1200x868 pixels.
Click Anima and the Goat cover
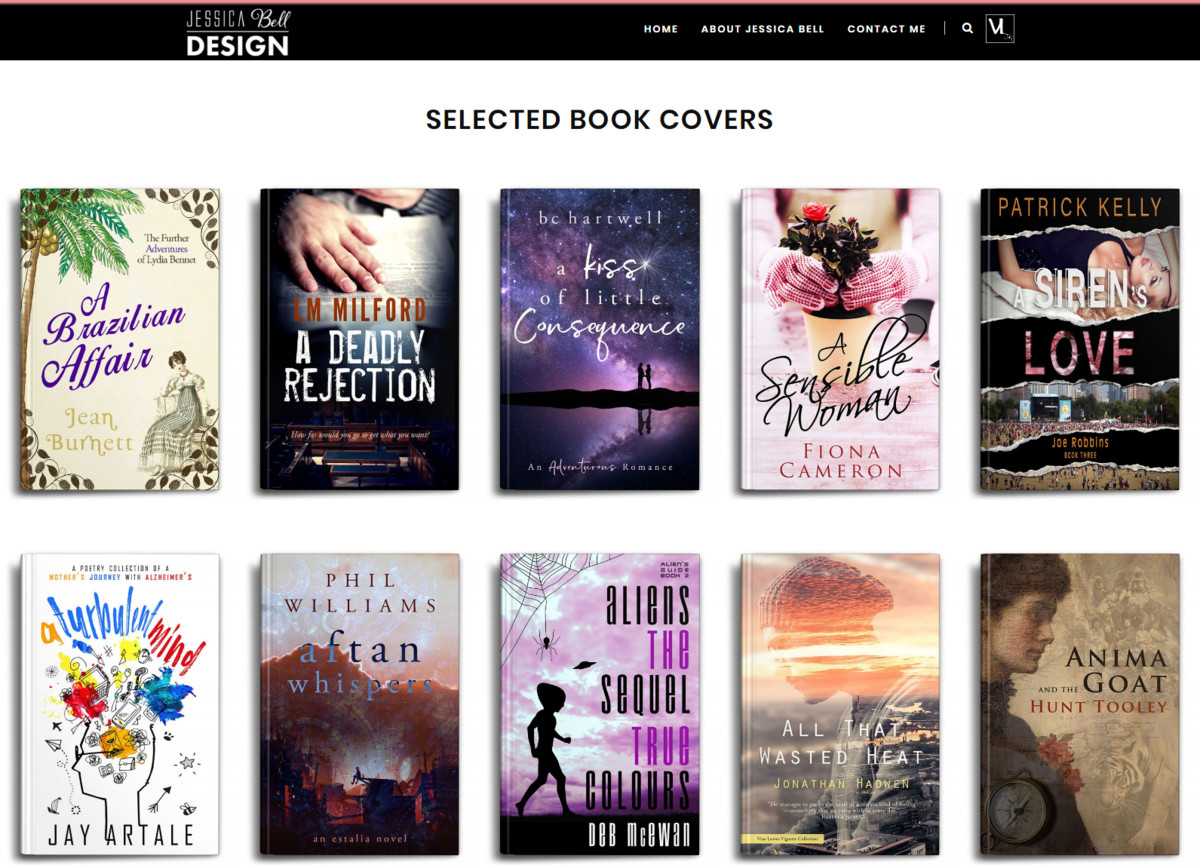(x=1080, y=703)
